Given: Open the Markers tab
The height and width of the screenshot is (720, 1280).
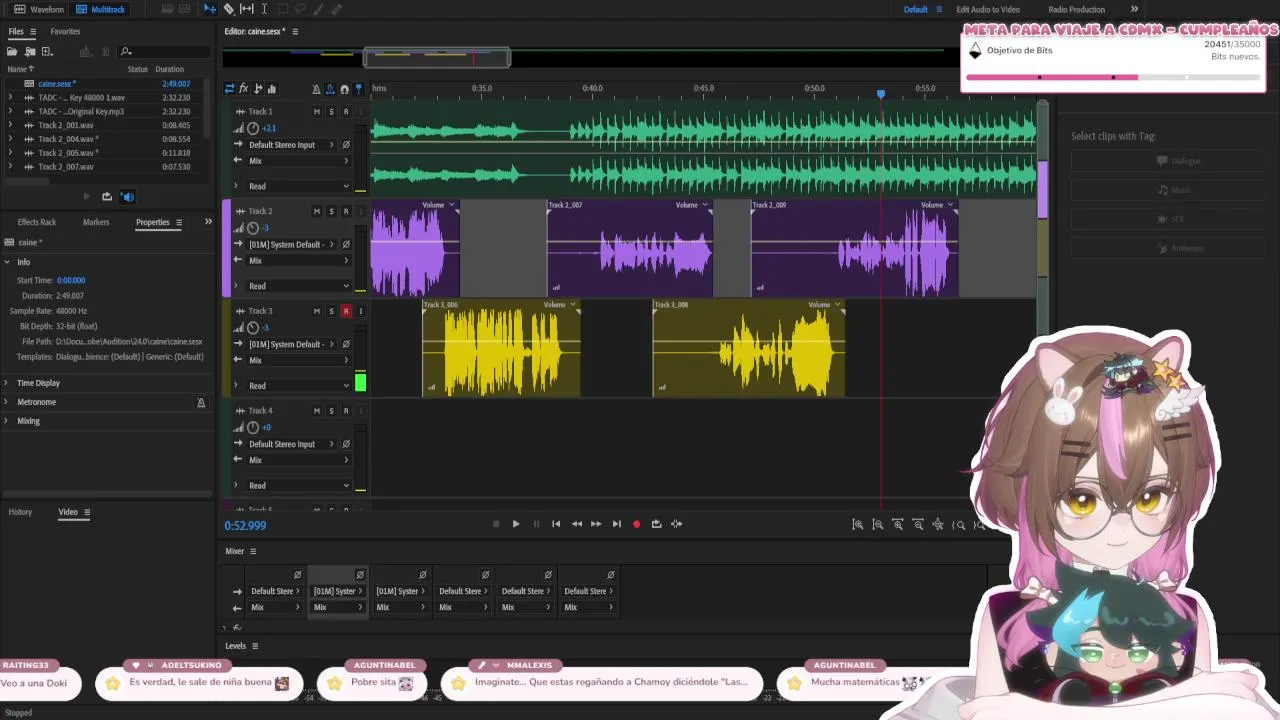Looking at the screenshot, I should coord(96,222).
